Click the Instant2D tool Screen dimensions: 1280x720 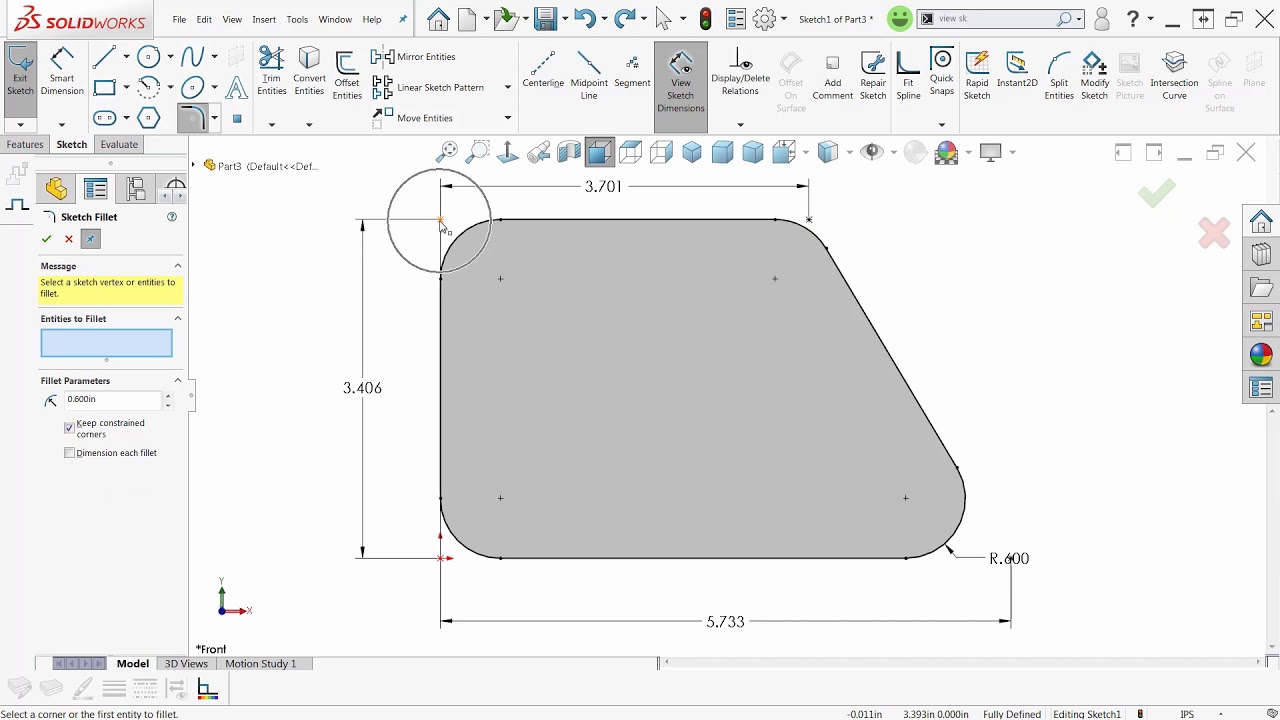(1017, 71)
